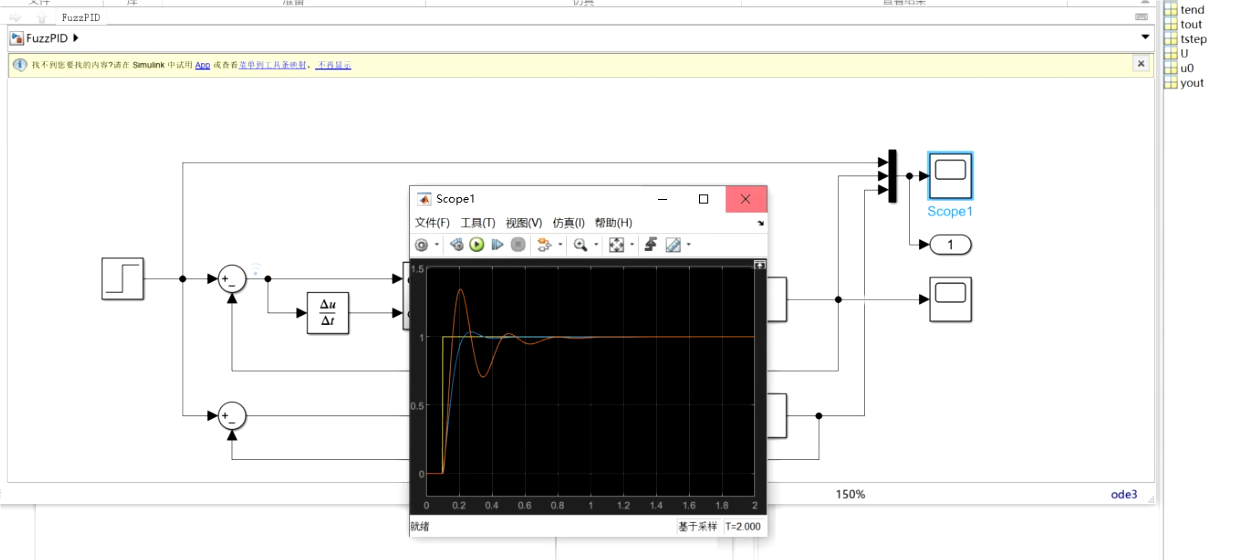
Task: Select the tout workspace variable
Action: tap(1184, 25)
